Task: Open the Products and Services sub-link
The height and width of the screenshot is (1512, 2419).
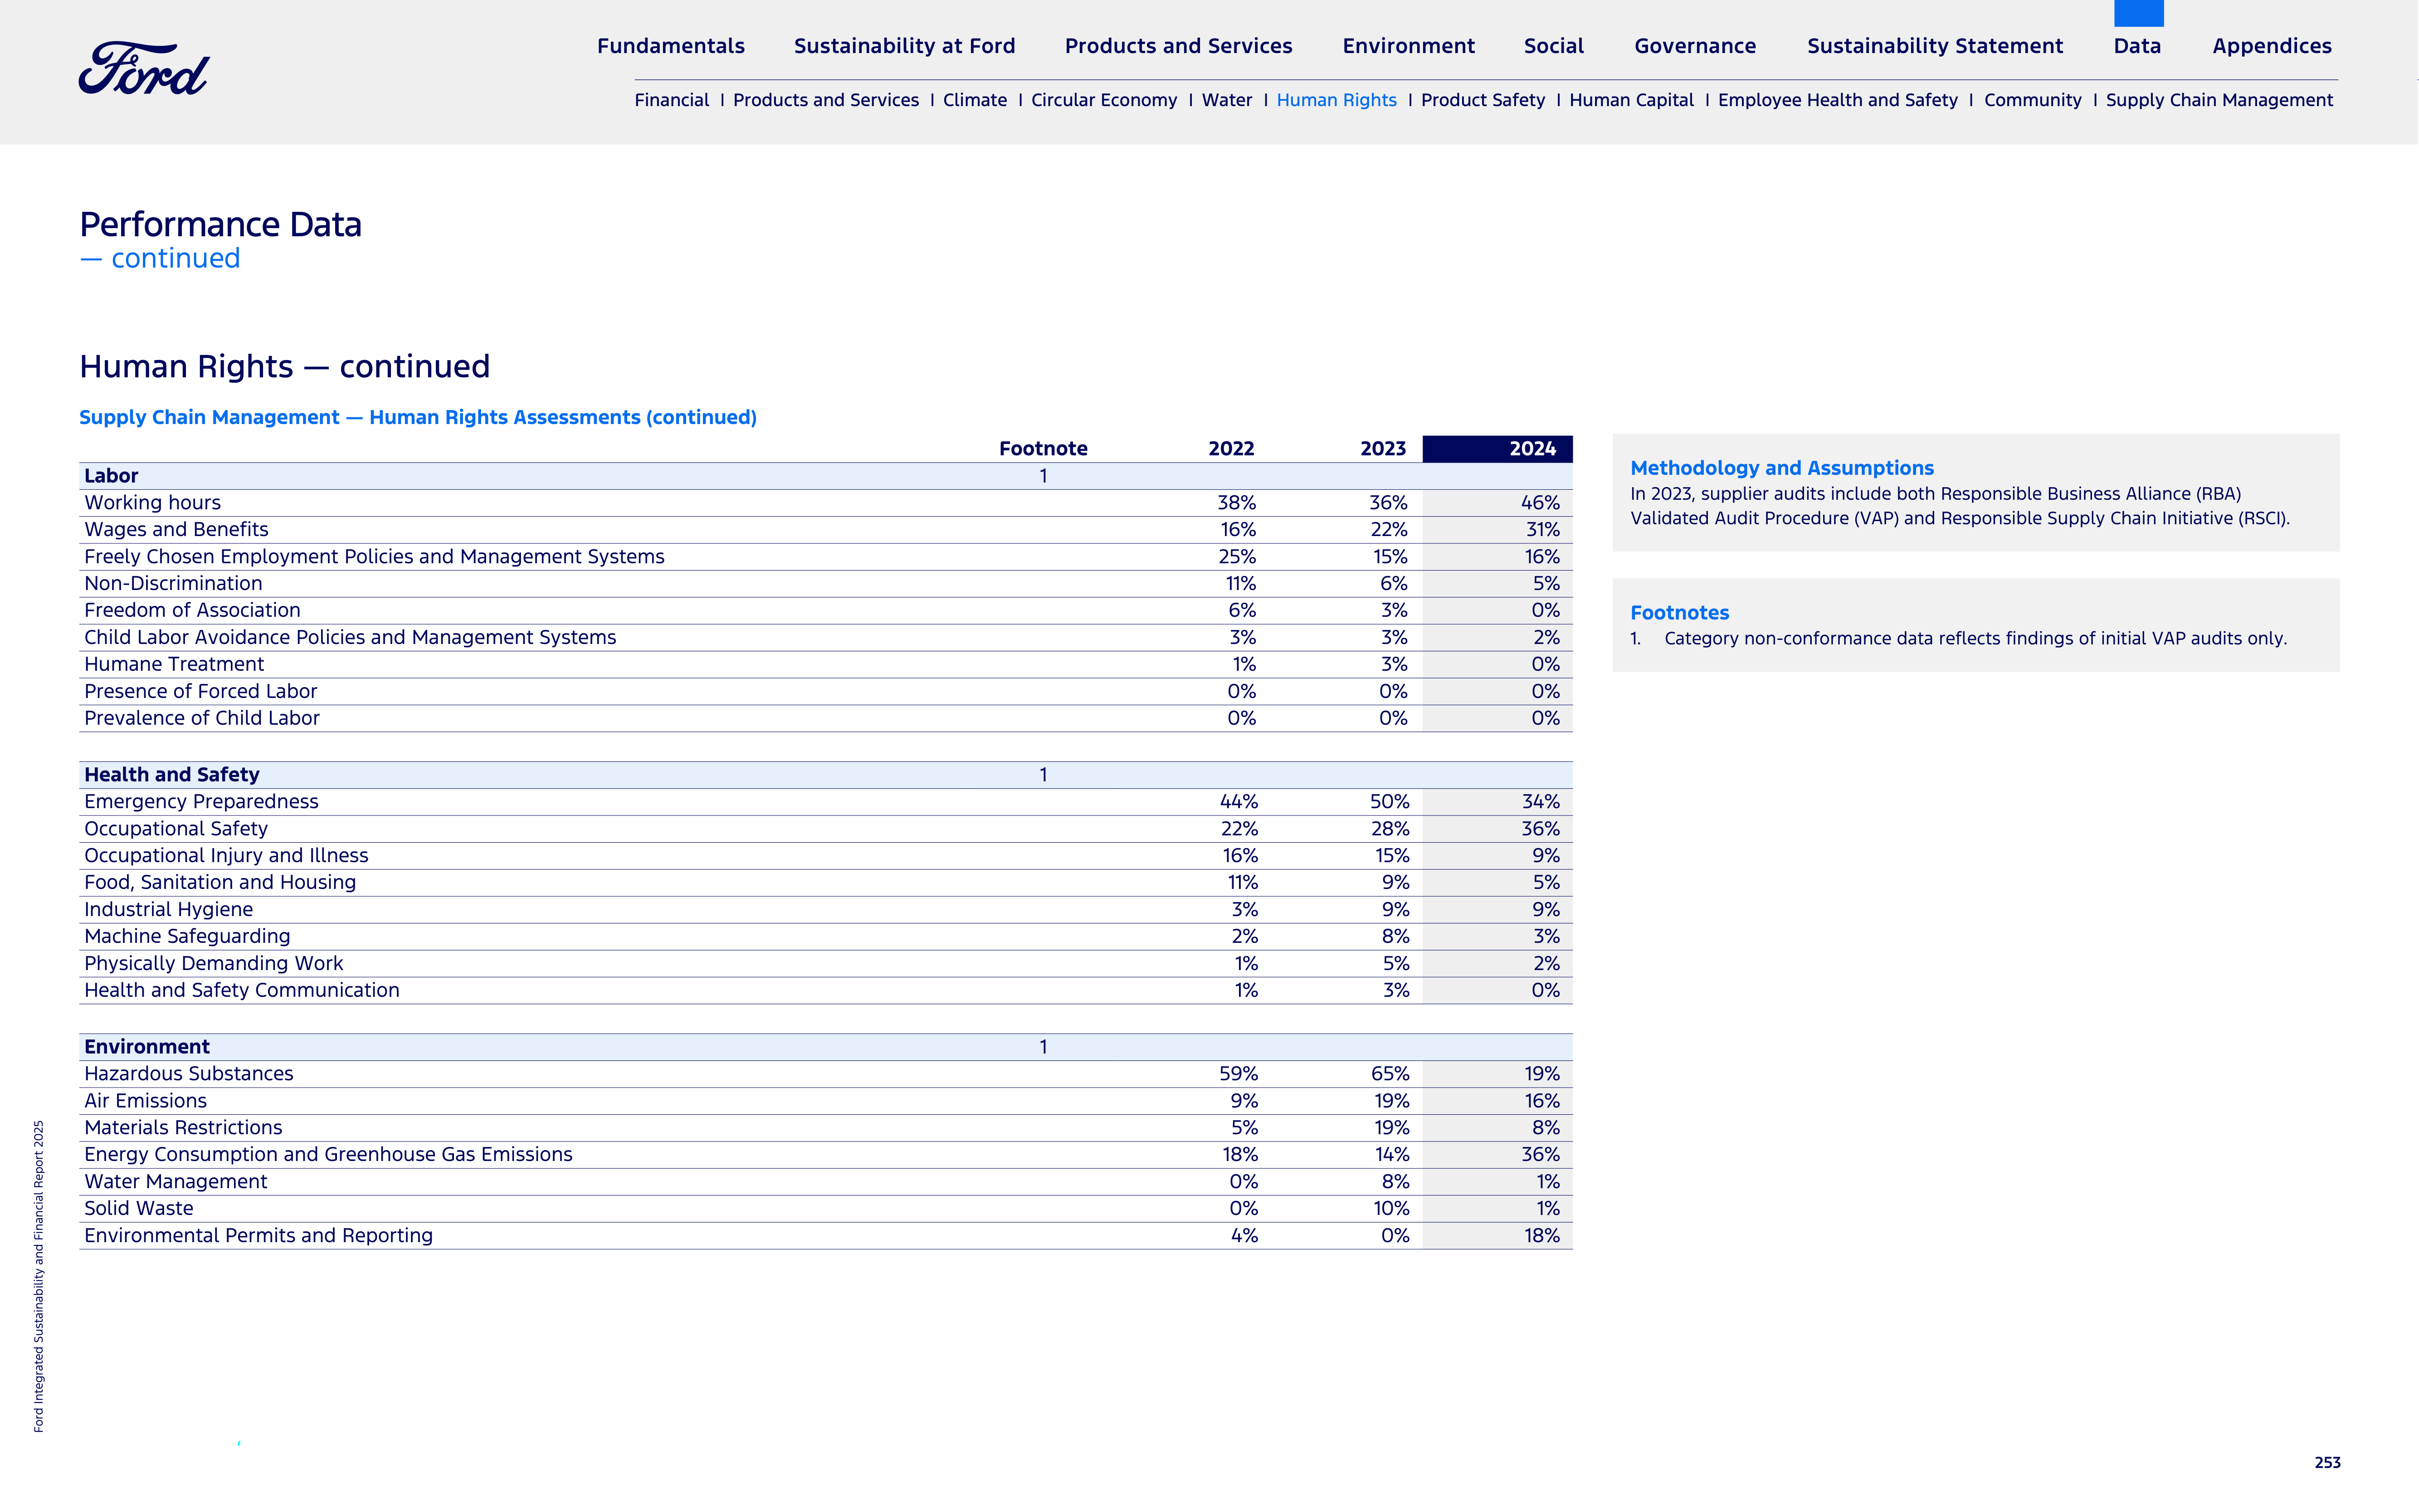Action: (x=826, y=100)
